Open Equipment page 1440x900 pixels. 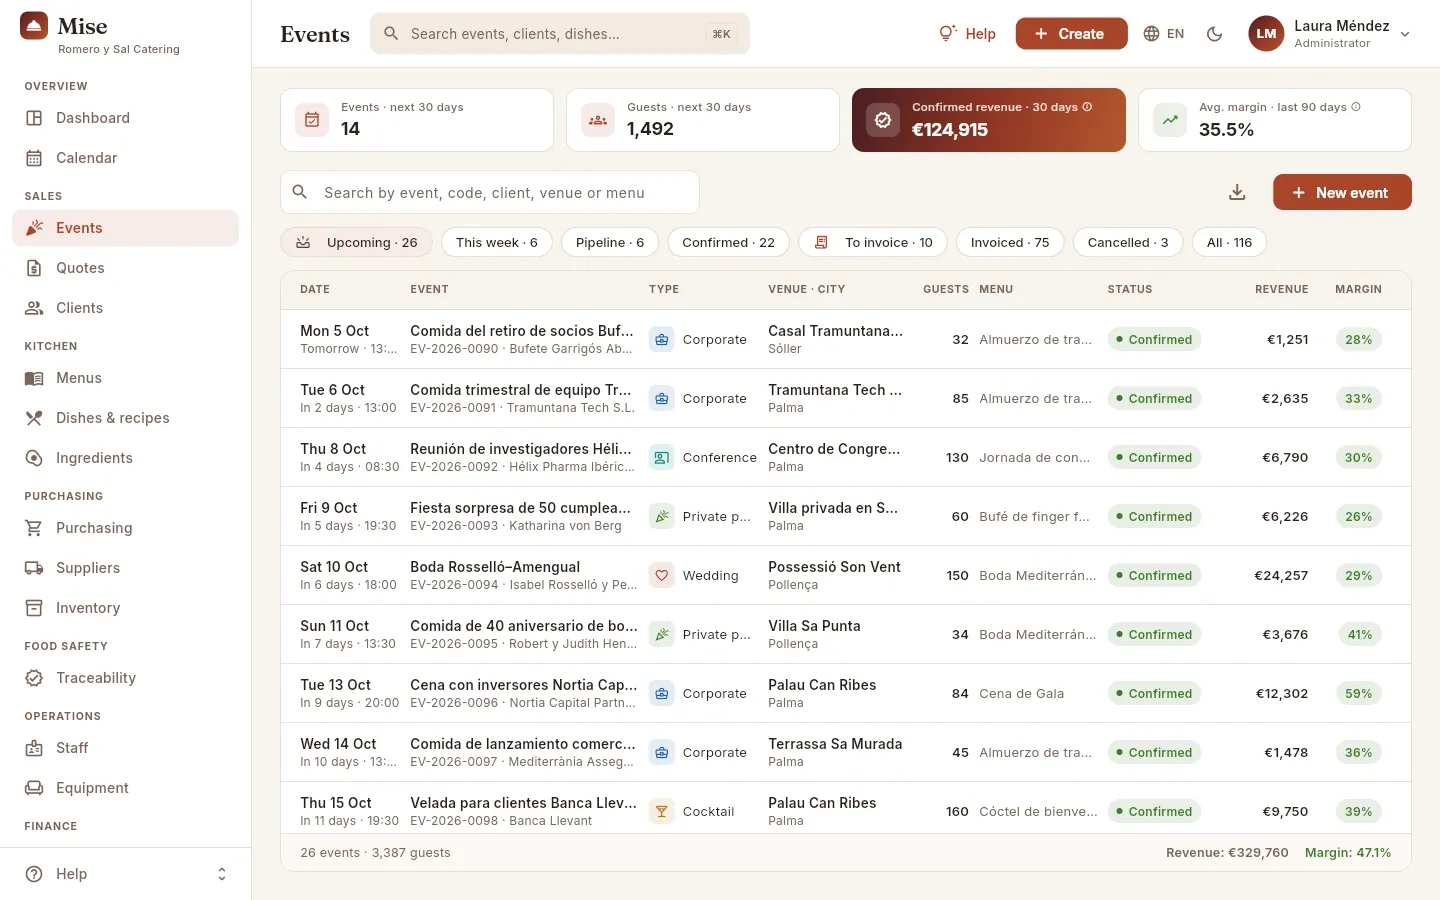pos(125,788)
